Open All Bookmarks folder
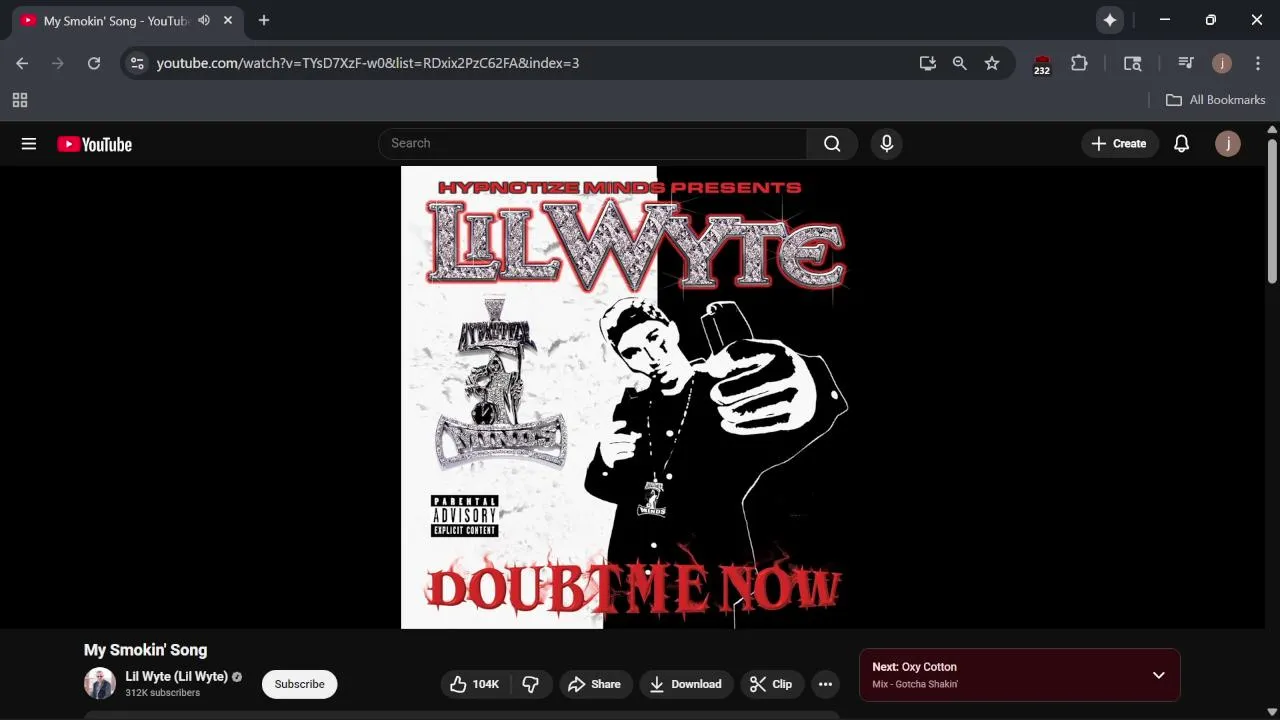This screenshot has height=720, width=1280. click(1216, 100)
